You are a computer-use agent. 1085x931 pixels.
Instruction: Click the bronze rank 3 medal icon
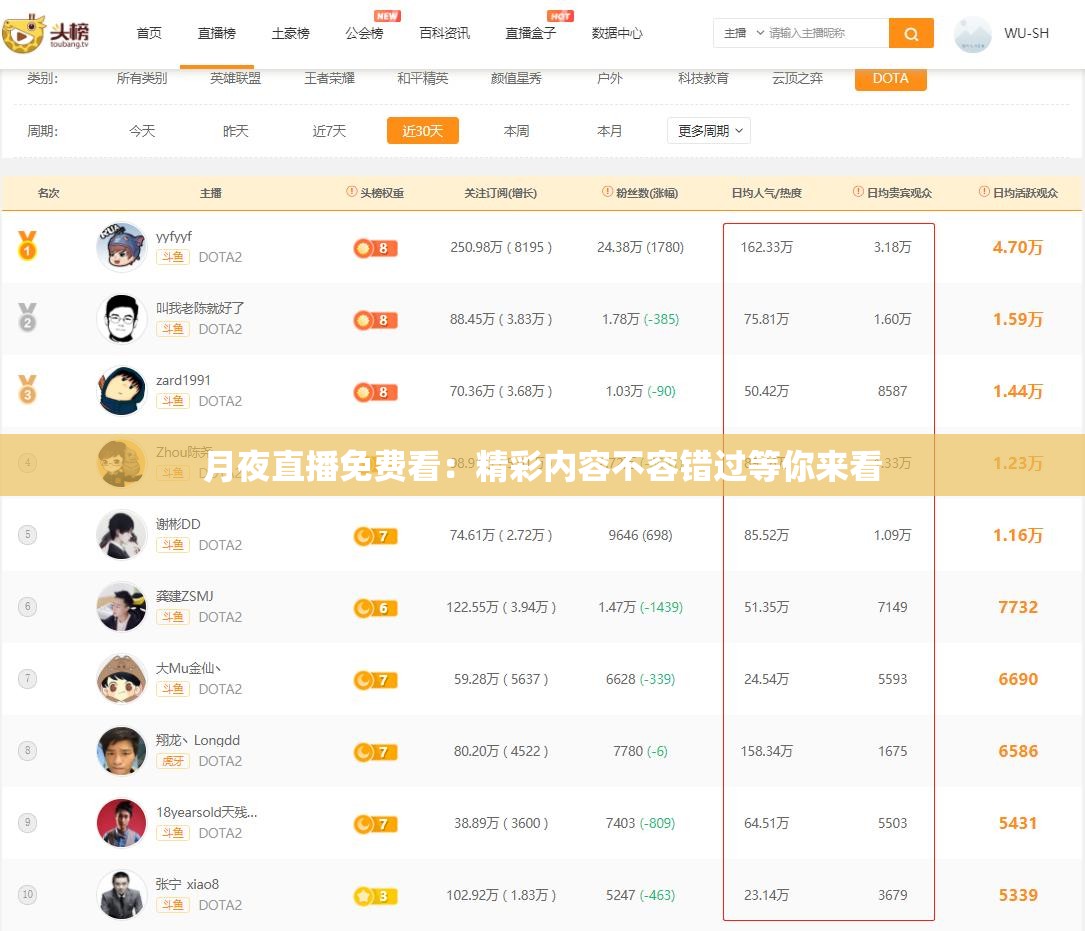(27, 389)
